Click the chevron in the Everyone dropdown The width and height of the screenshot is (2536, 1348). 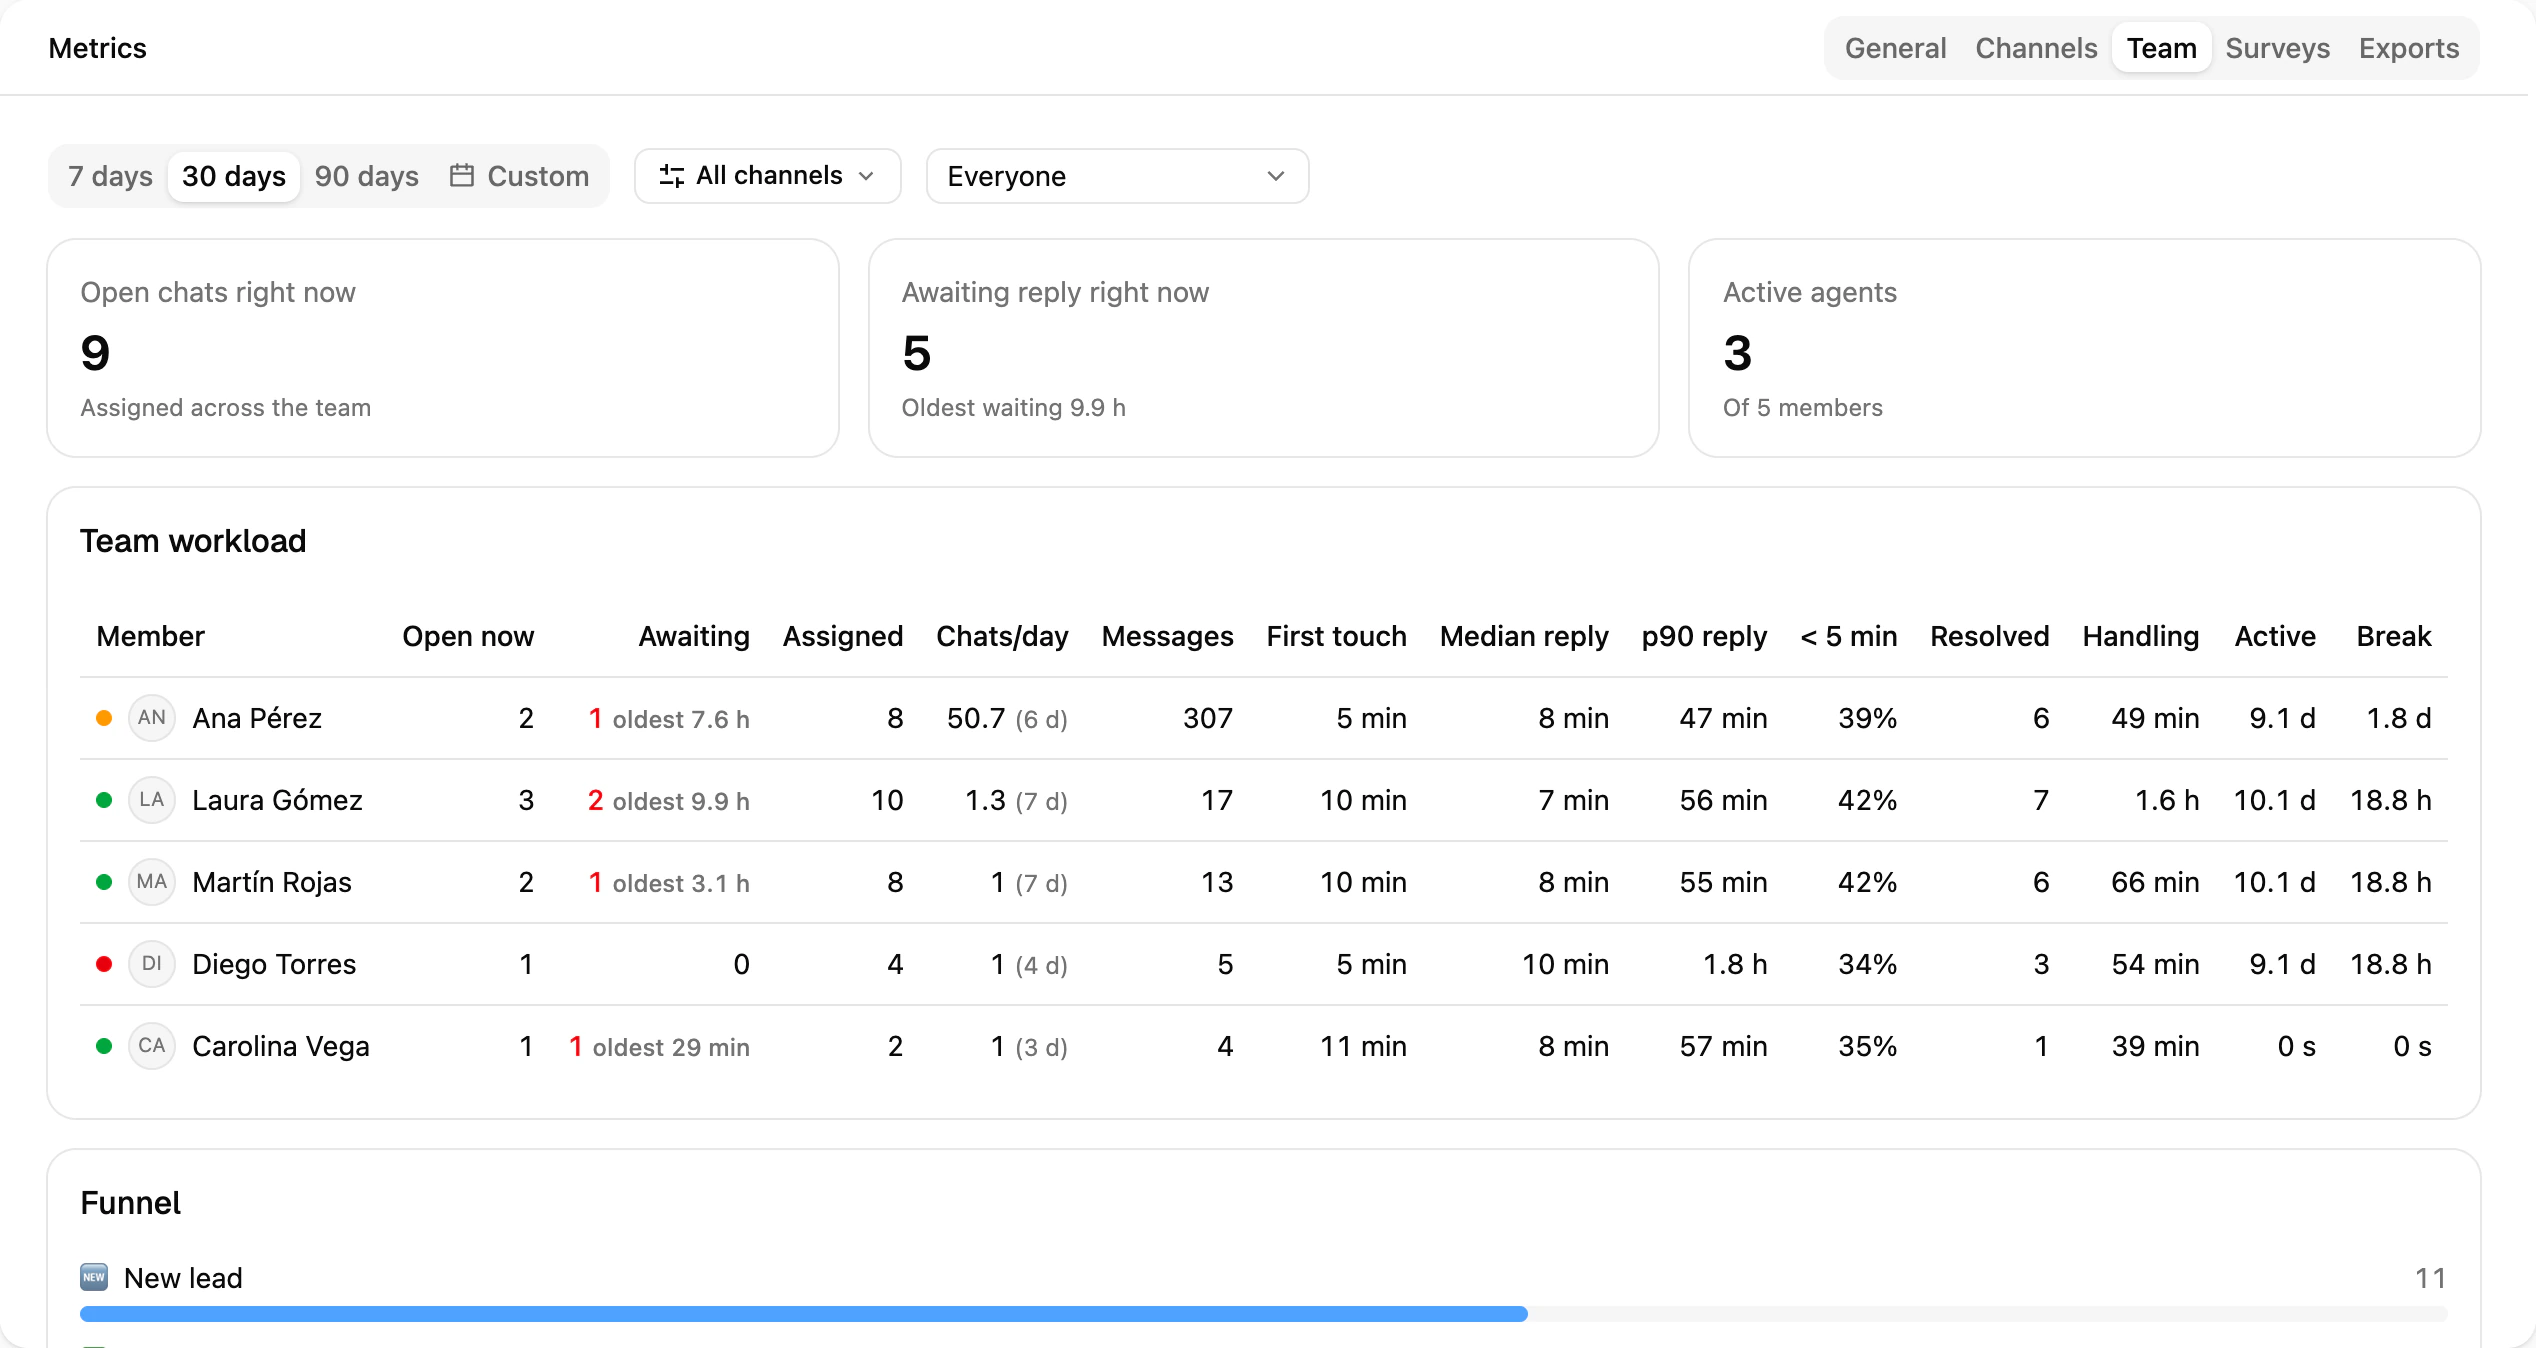click(x=1276, y=176)
